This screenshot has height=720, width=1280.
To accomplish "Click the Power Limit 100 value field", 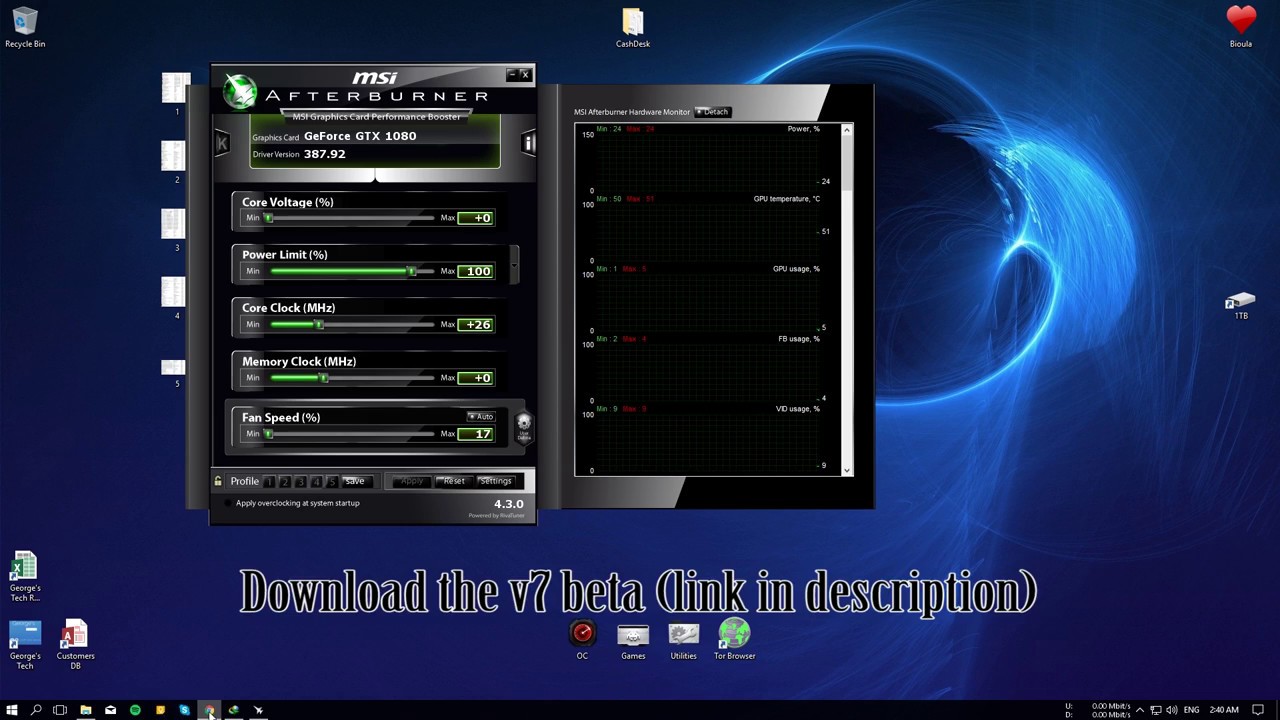I will [476, 271].
